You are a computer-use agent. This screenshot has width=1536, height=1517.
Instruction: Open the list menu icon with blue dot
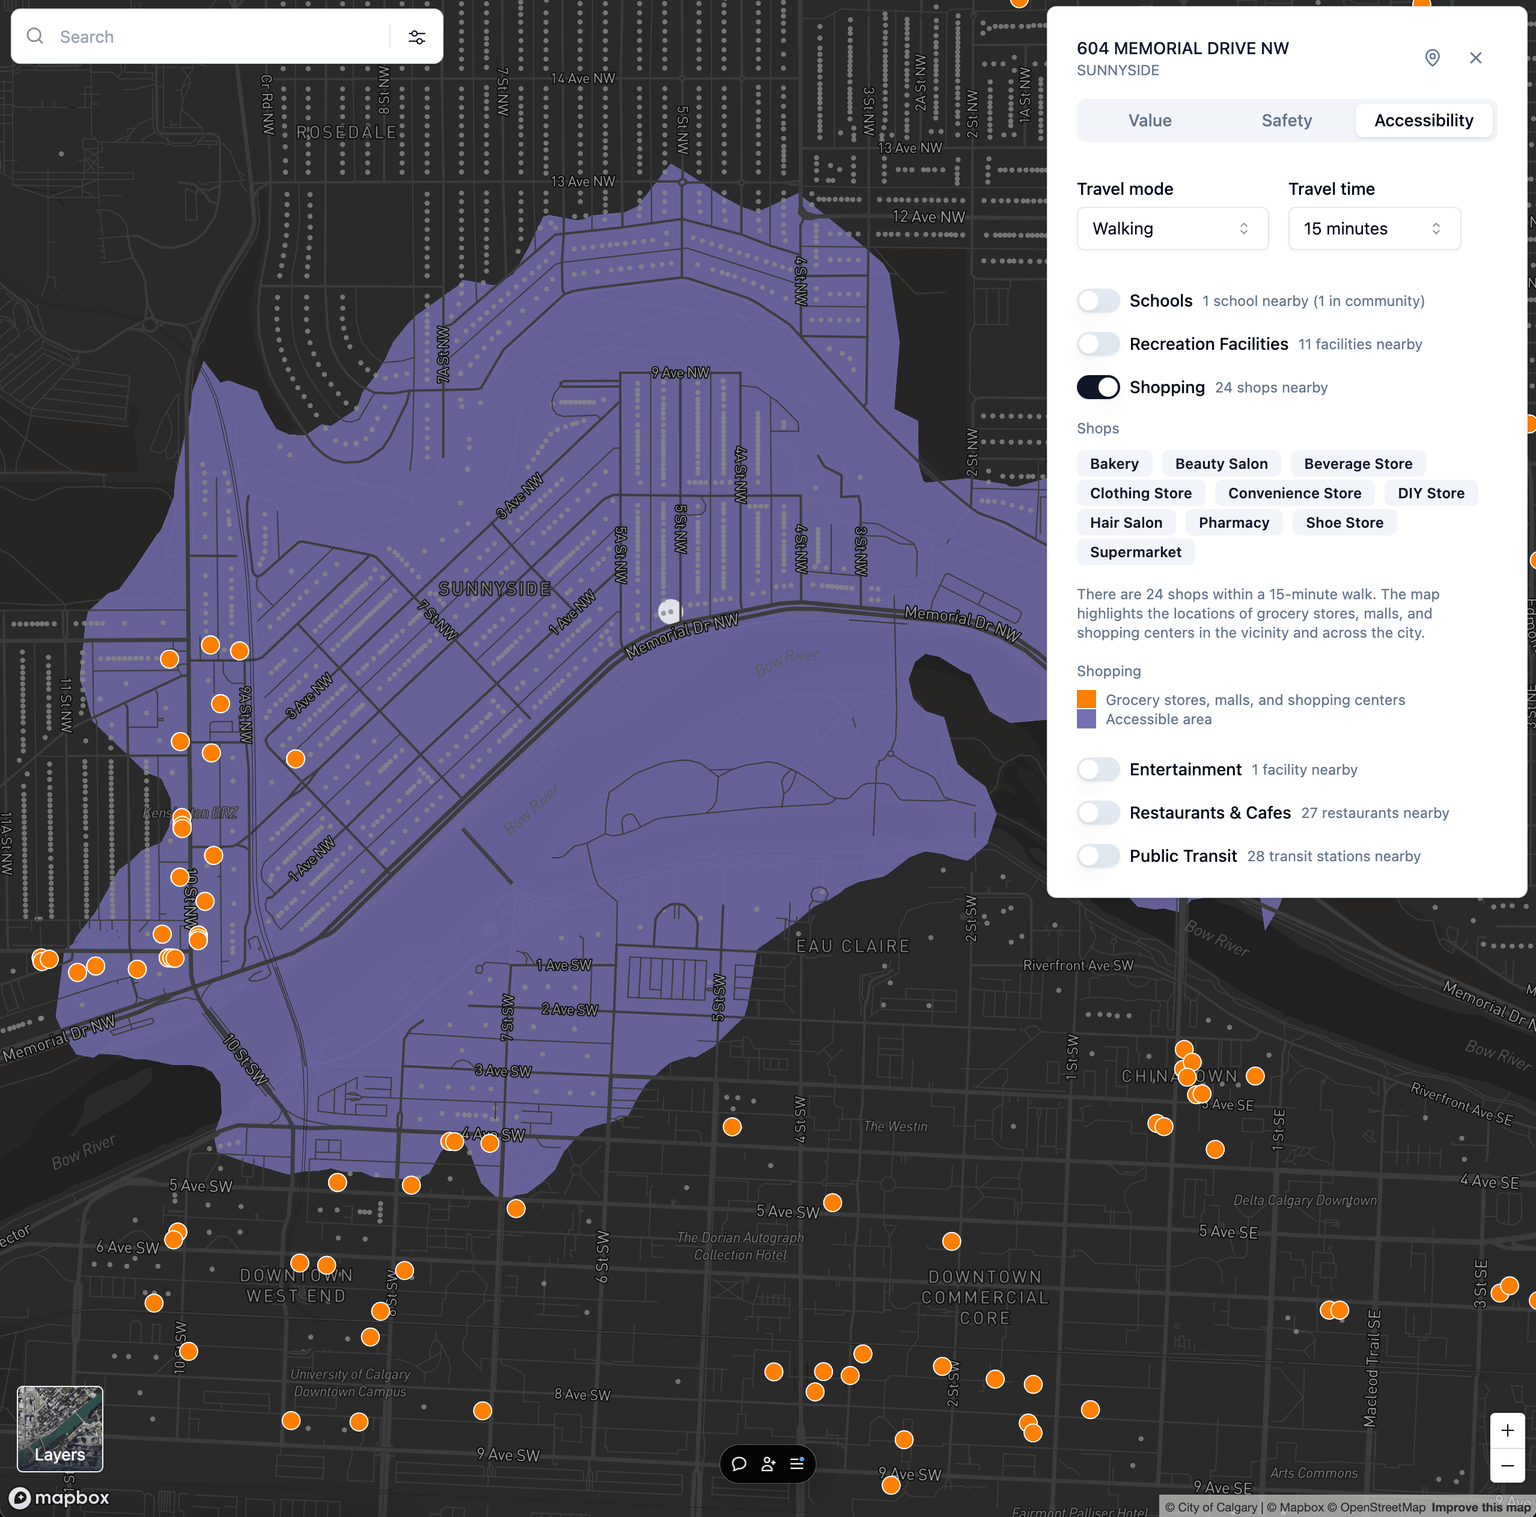pyautogui.click(x=797, y=1464)
